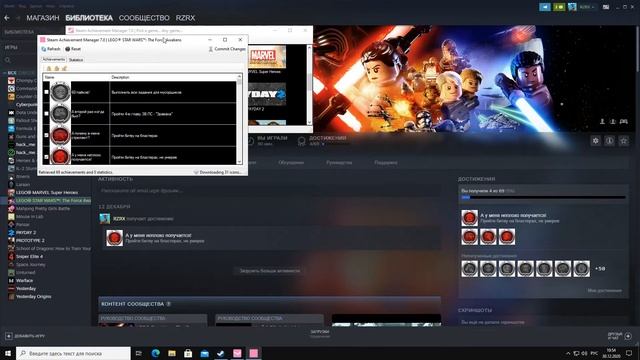Open the Руководства tab on game page
Viewport: 640px width, 360px height.
tap(339, 162)
